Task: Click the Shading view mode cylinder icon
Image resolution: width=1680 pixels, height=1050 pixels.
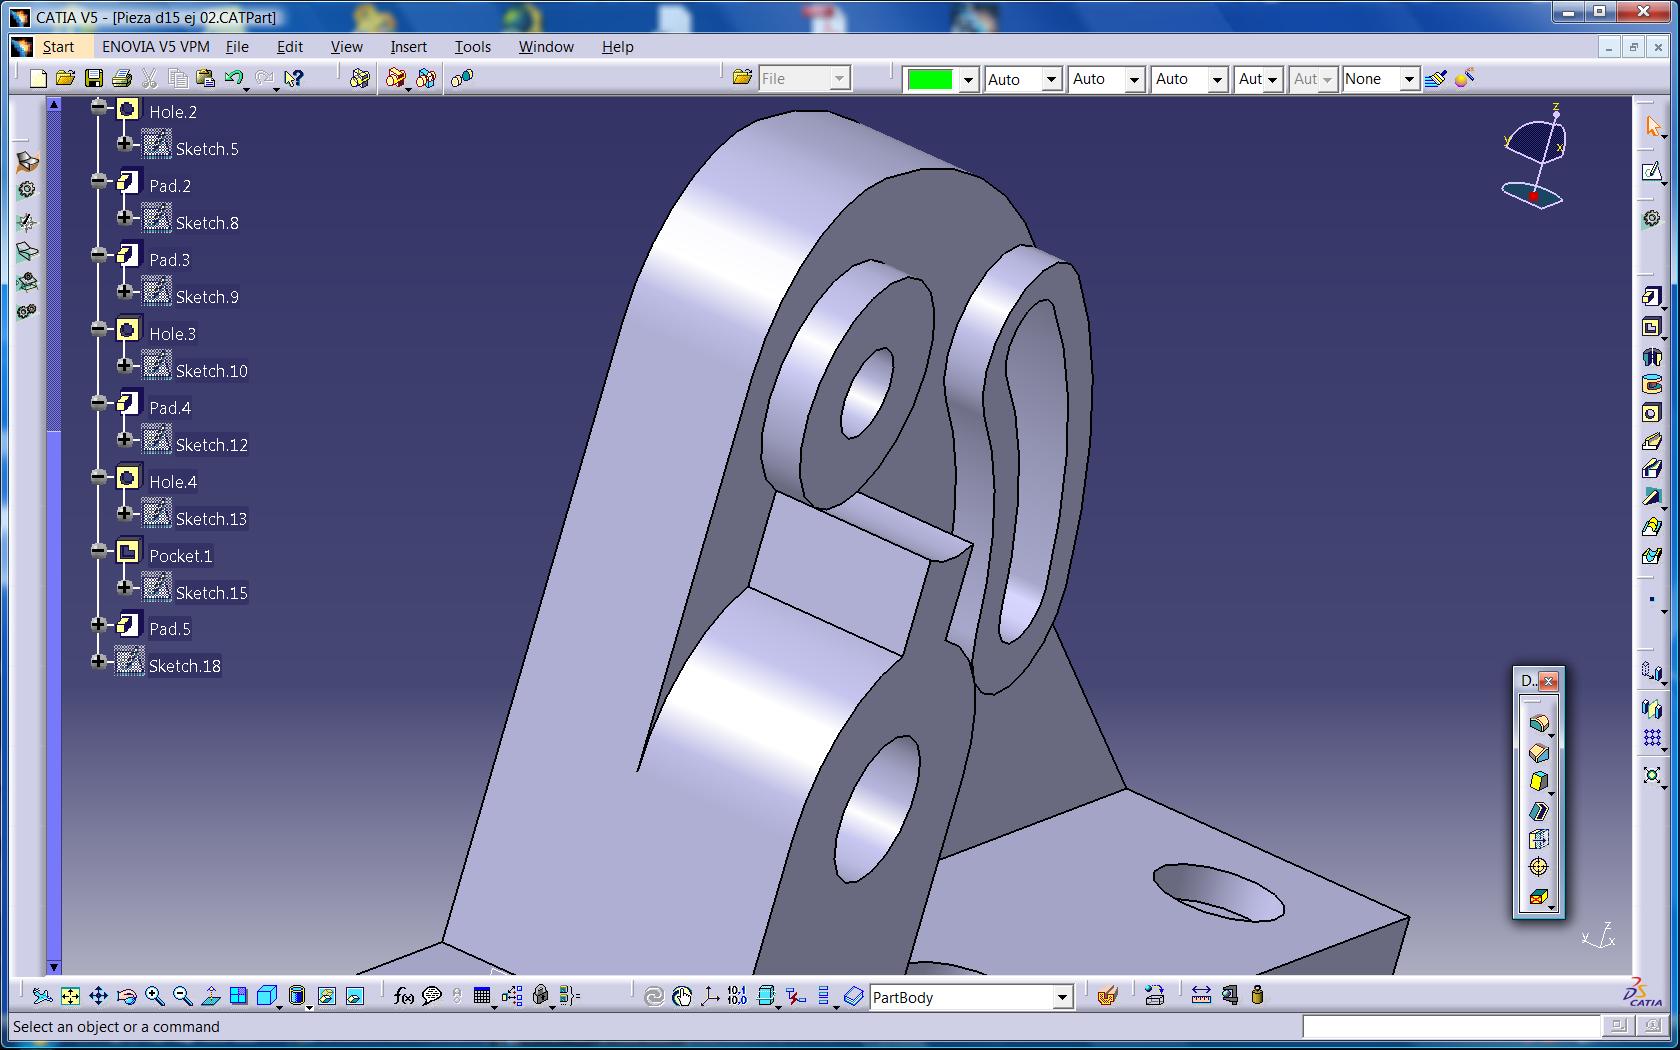Action: tap(297, 996)
